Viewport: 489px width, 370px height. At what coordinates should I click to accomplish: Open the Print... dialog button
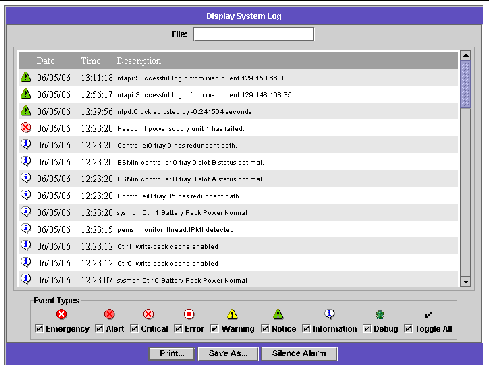tap(172, 354)
